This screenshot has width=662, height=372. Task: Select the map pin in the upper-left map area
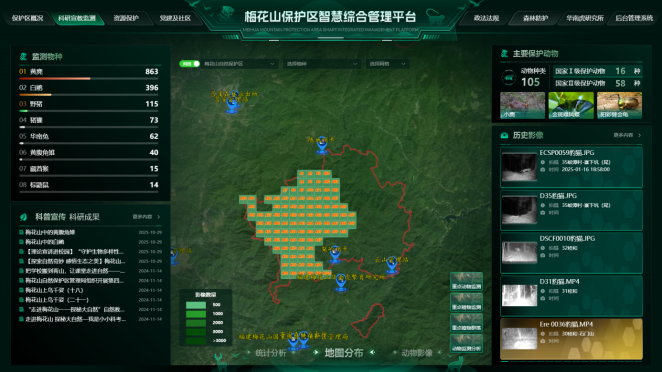tap(232, 104)
